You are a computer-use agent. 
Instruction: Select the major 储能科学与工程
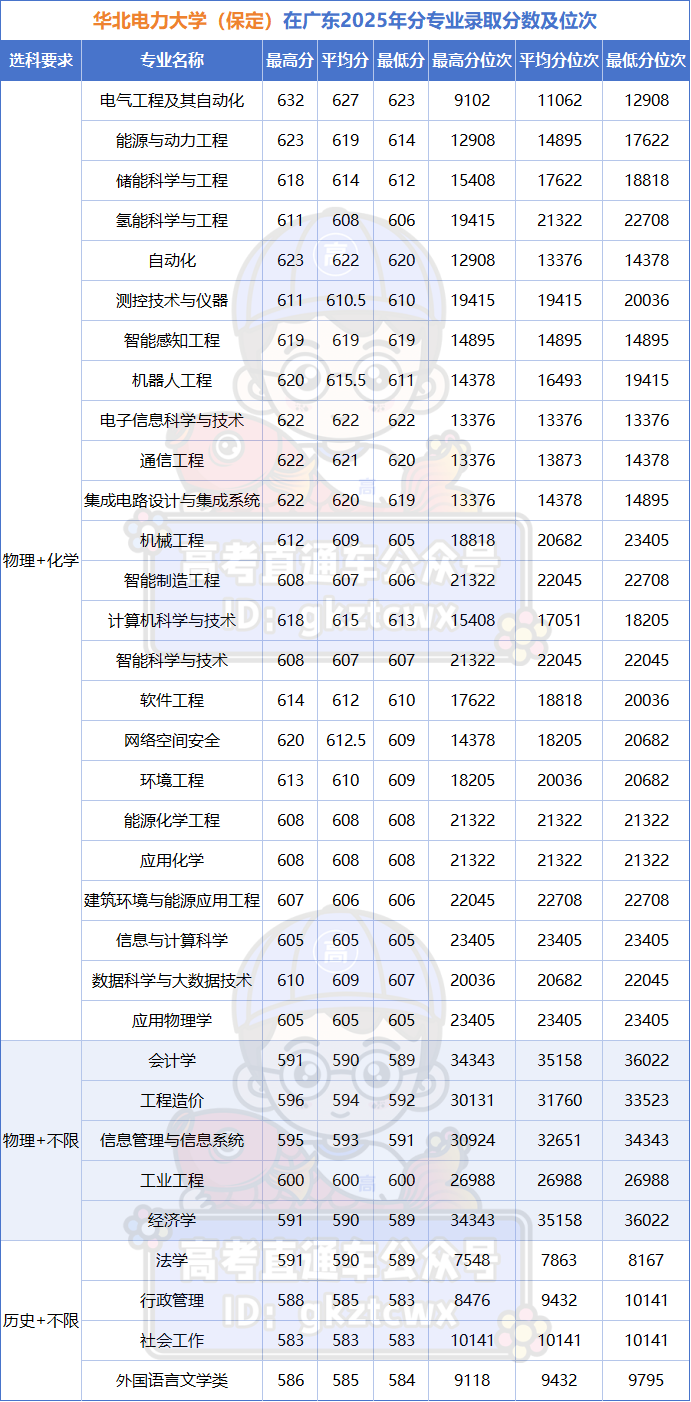pyautogui.click(x=172, y=180)
